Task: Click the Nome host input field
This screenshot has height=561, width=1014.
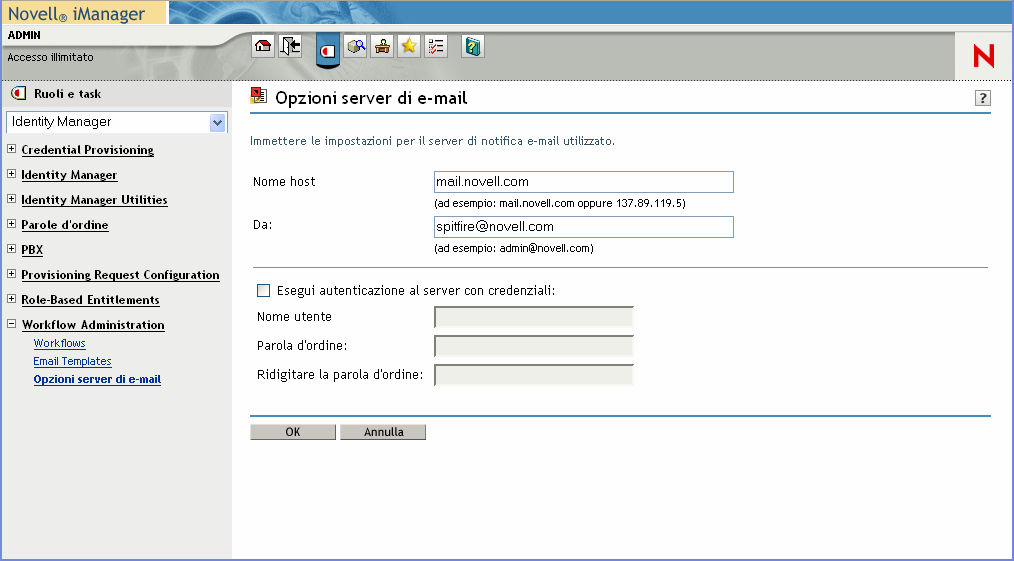Action: click(x=583, y=182)
